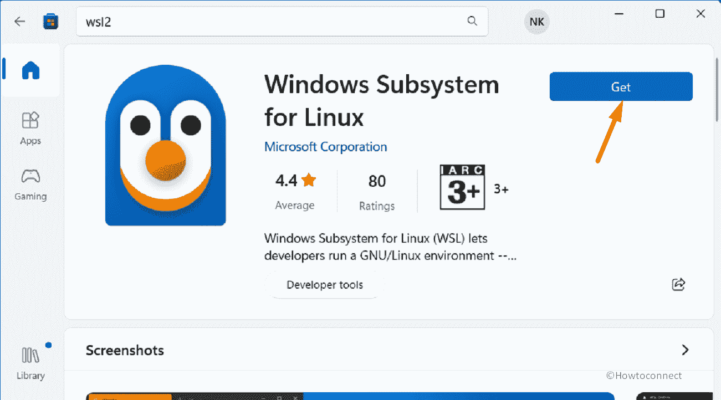Open the Gaming section in sidebar

[x=30, y=184]
